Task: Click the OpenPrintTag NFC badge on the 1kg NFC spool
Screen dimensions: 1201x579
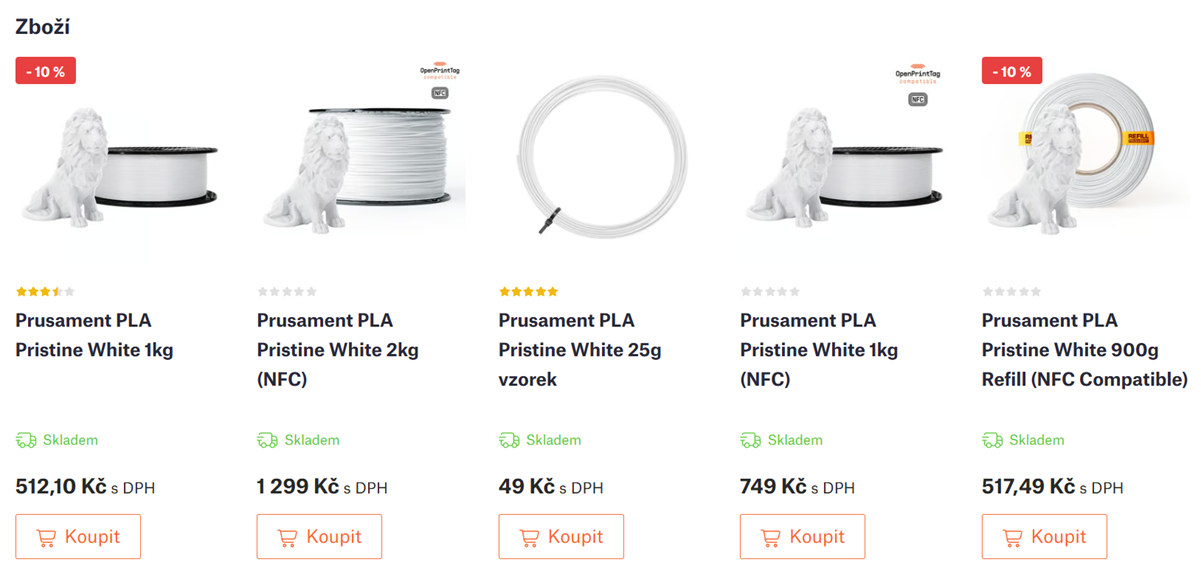Action: [917, 86]
